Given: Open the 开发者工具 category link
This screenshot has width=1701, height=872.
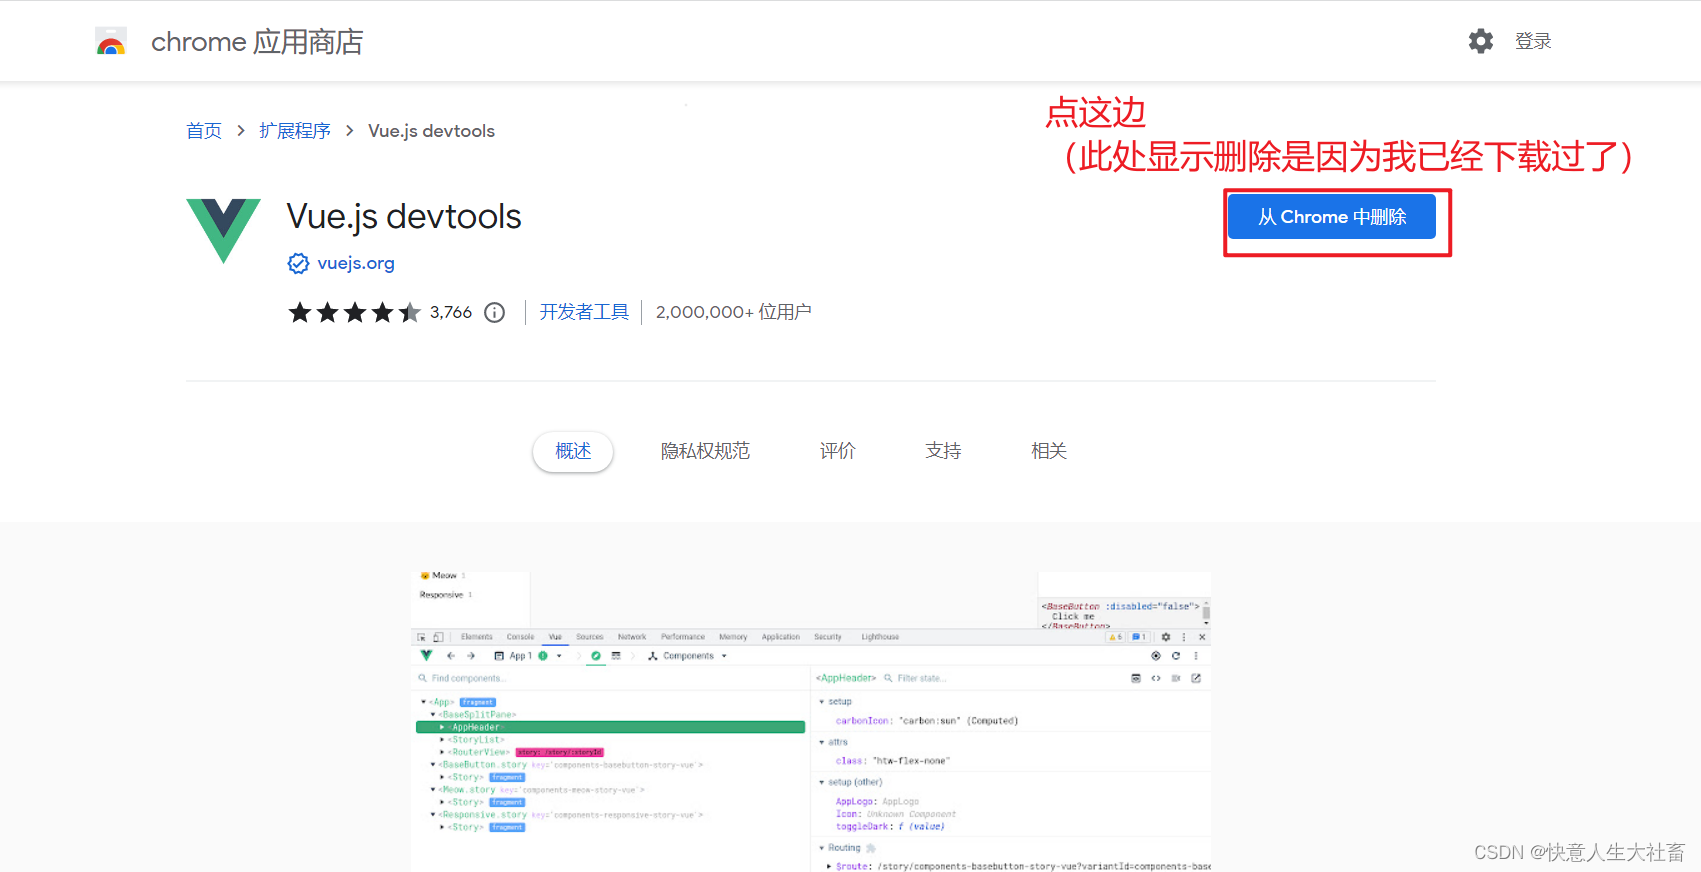Looking at the screenshot, I should pos(584,312).
